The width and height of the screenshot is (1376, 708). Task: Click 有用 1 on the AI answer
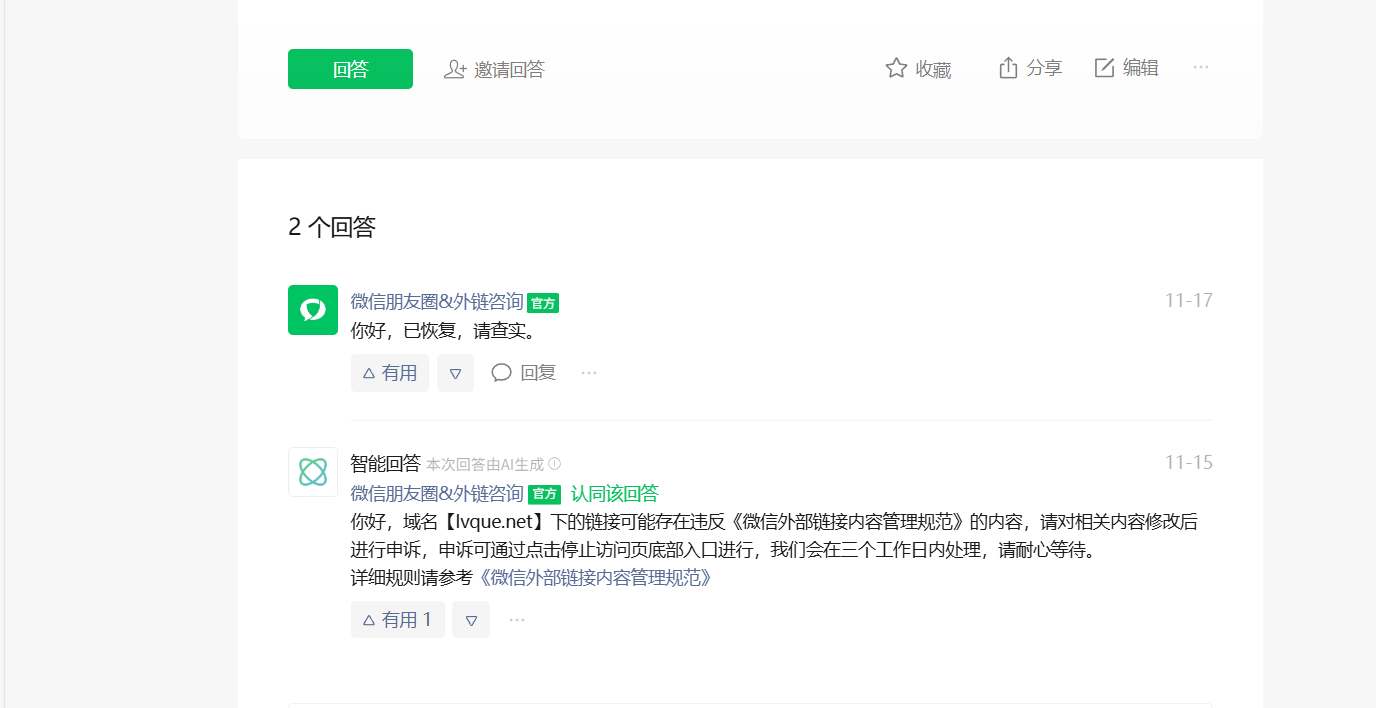[x=398, y=620]
